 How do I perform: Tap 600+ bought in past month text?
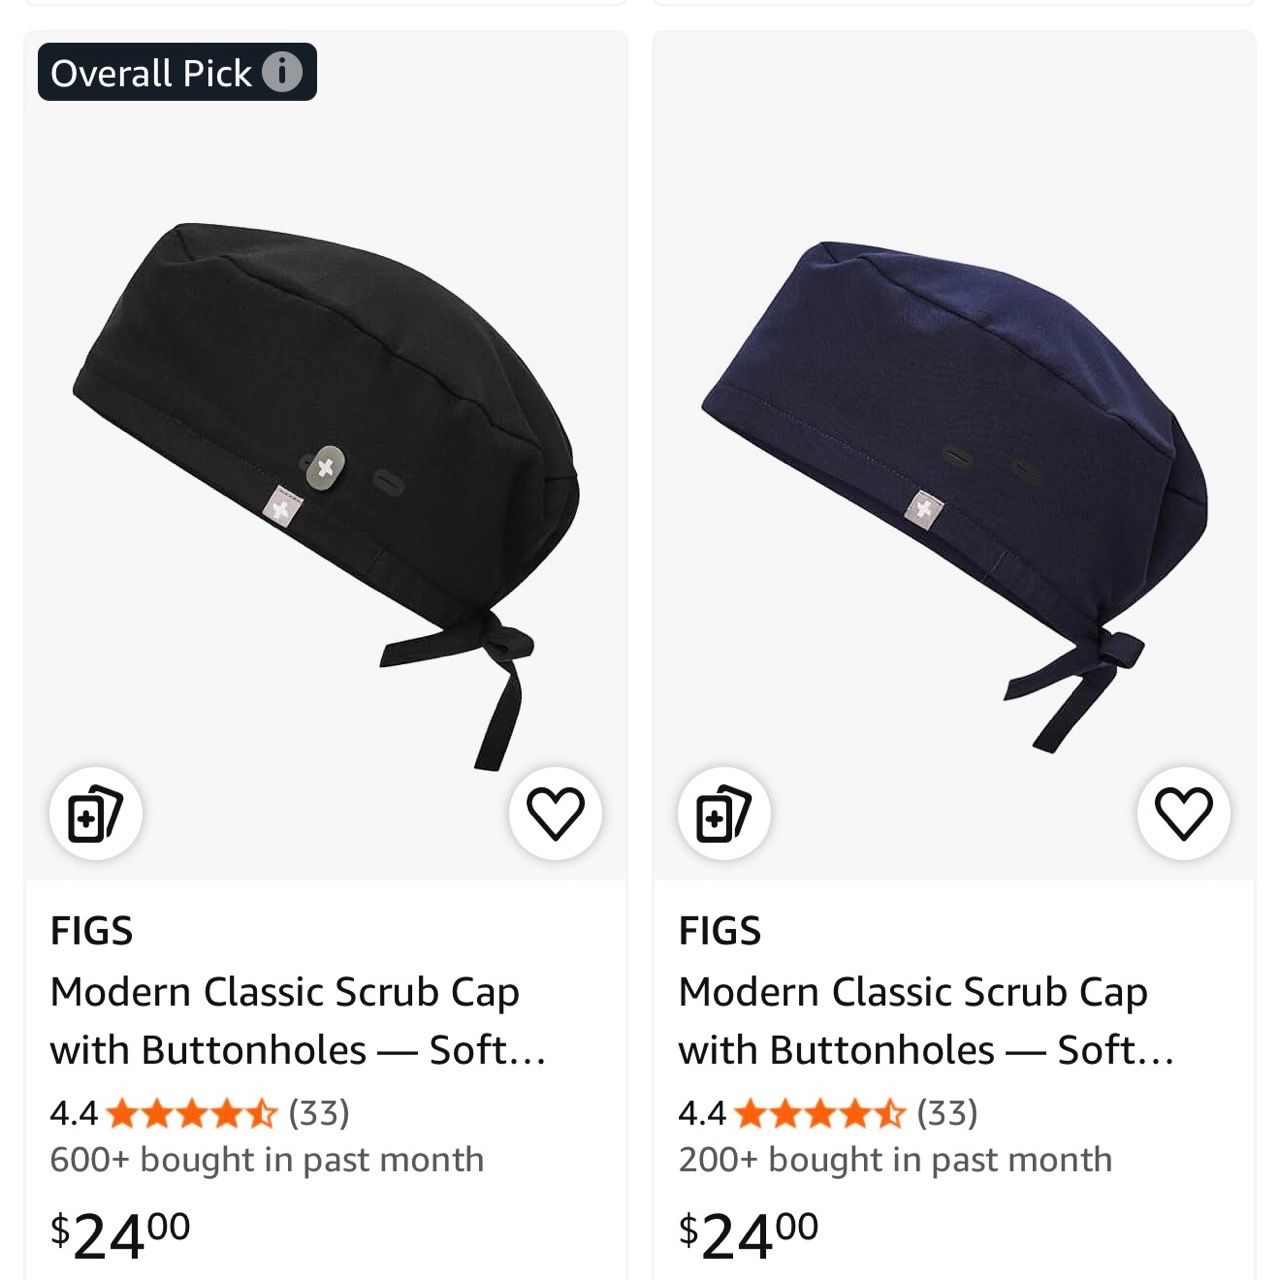(x=267, y=1160)
